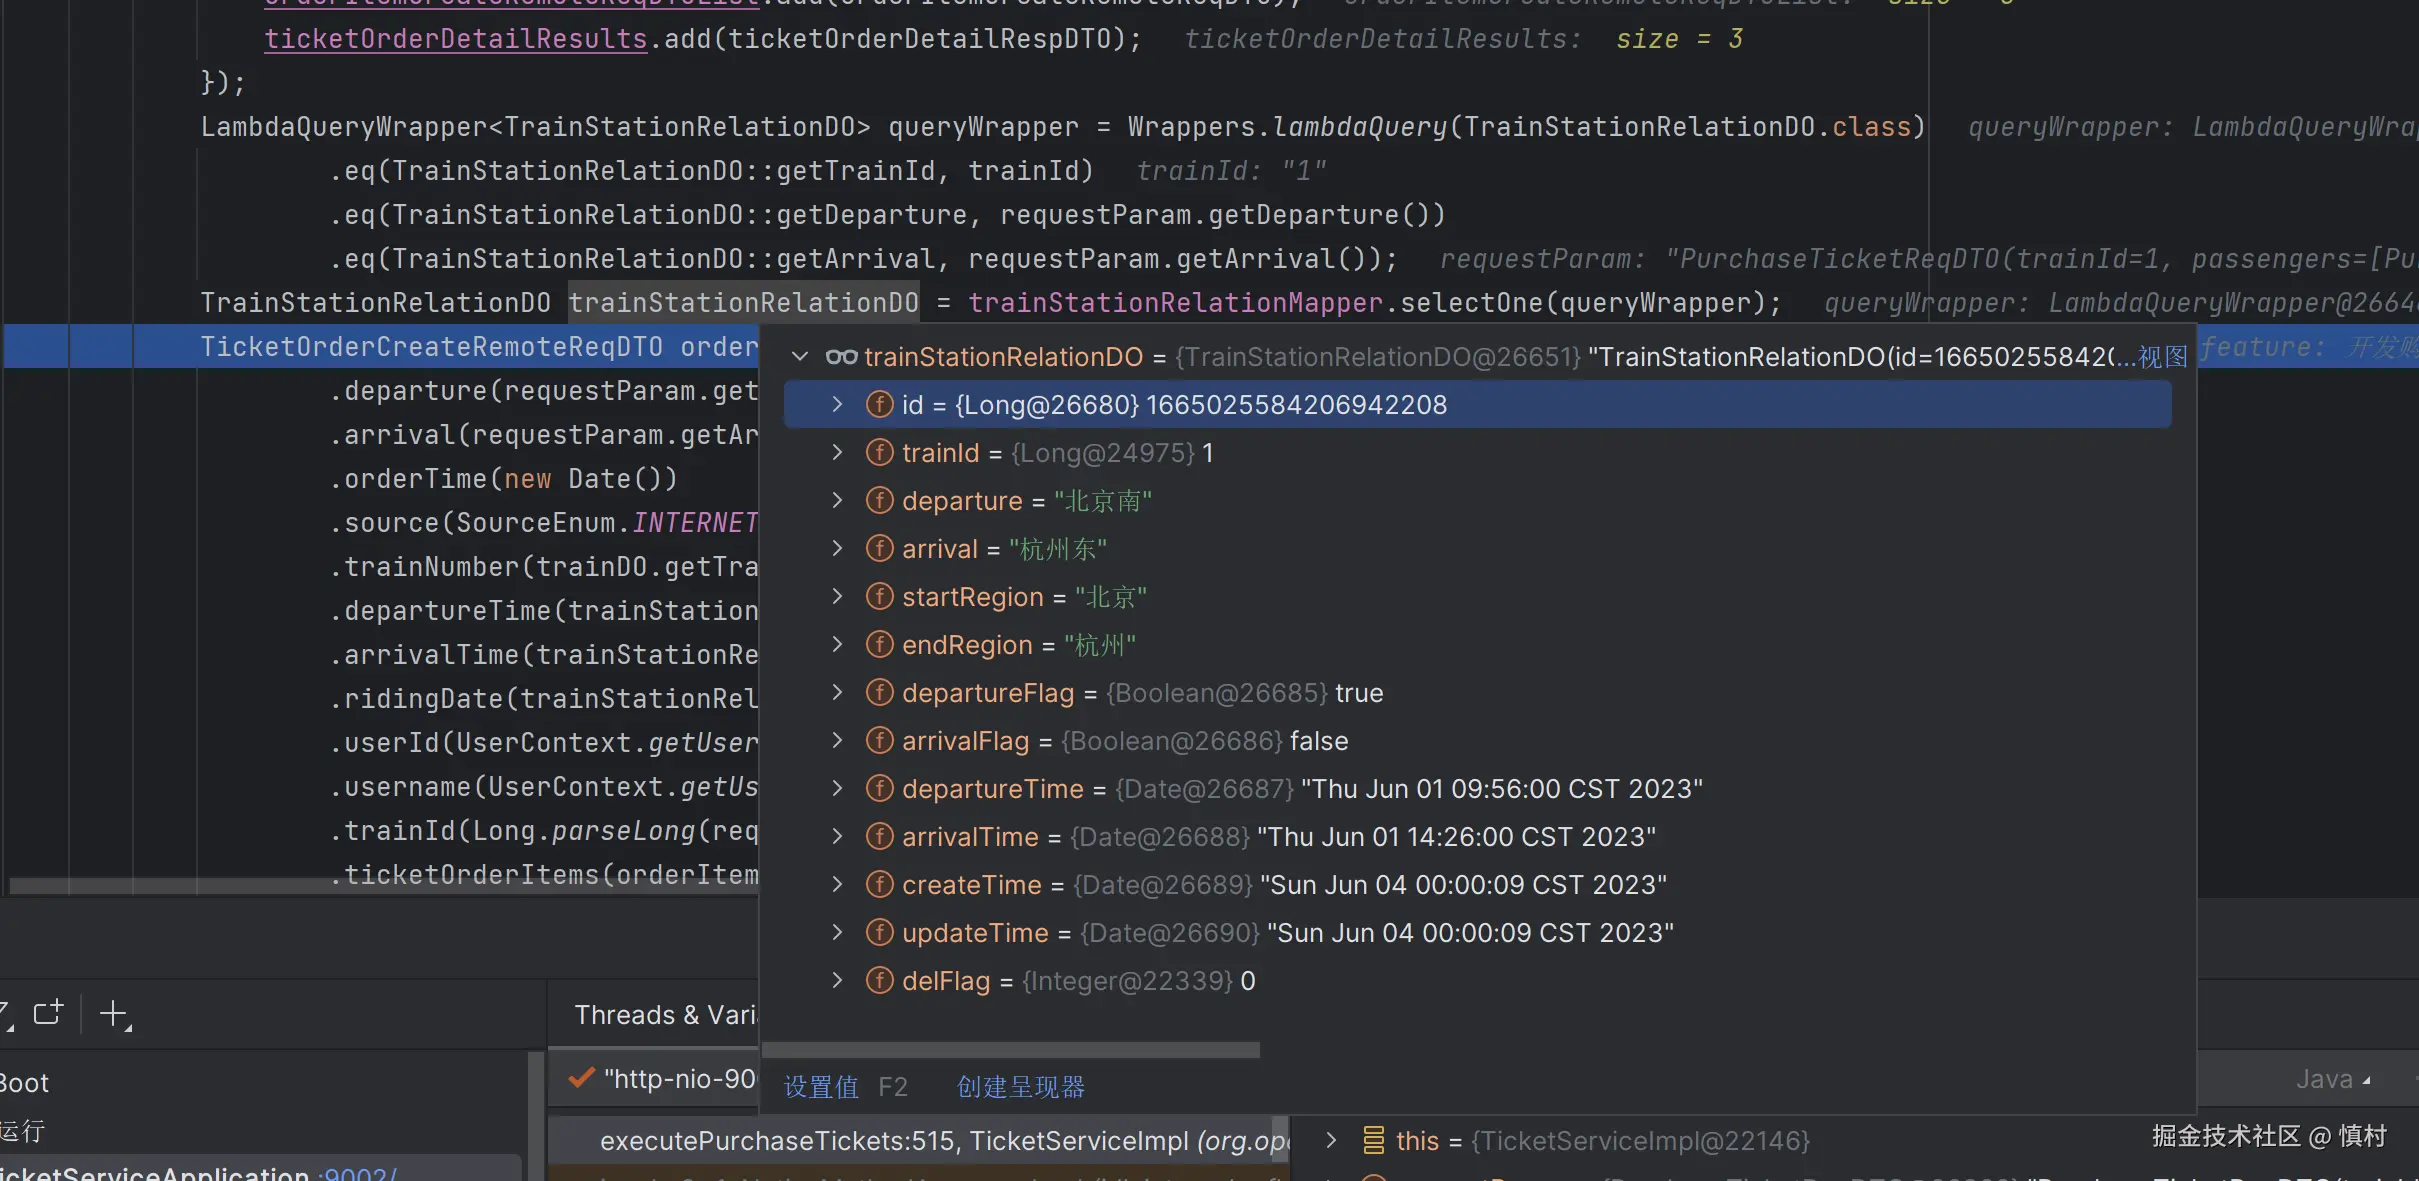This screenshot has height=1181, width=2419.
Task: Click the field icon next to departure
Action: point(879,501)
